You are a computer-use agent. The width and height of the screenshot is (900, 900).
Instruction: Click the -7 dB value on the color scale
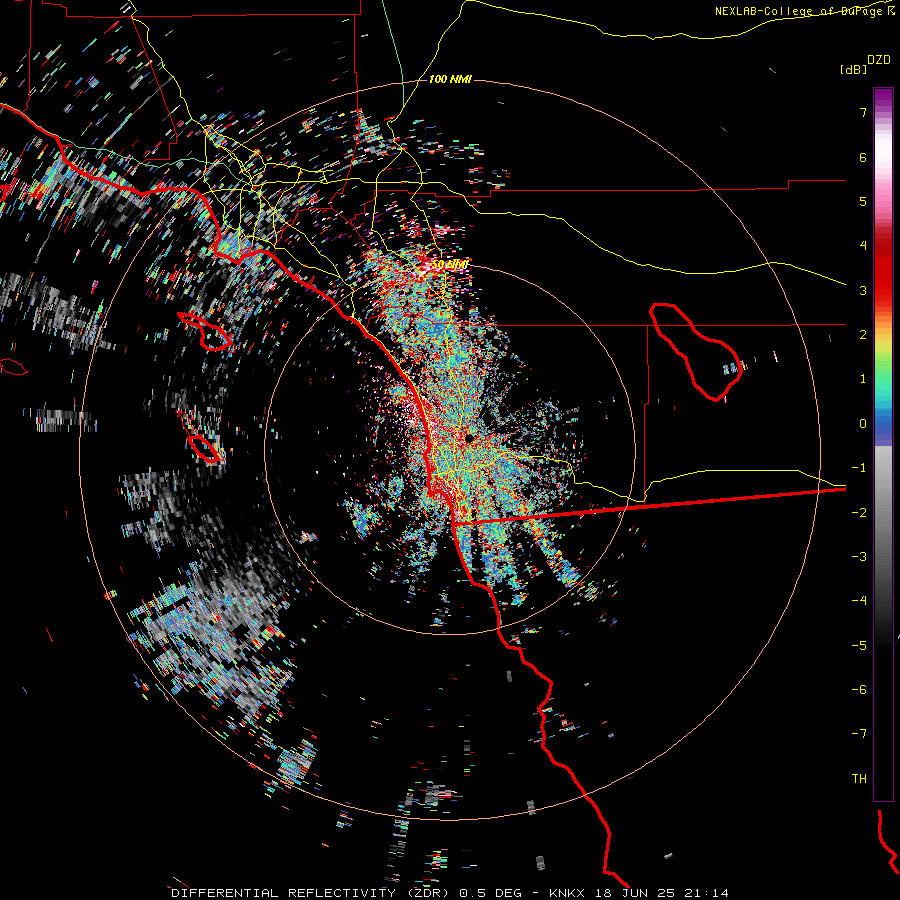coord(859,734)
